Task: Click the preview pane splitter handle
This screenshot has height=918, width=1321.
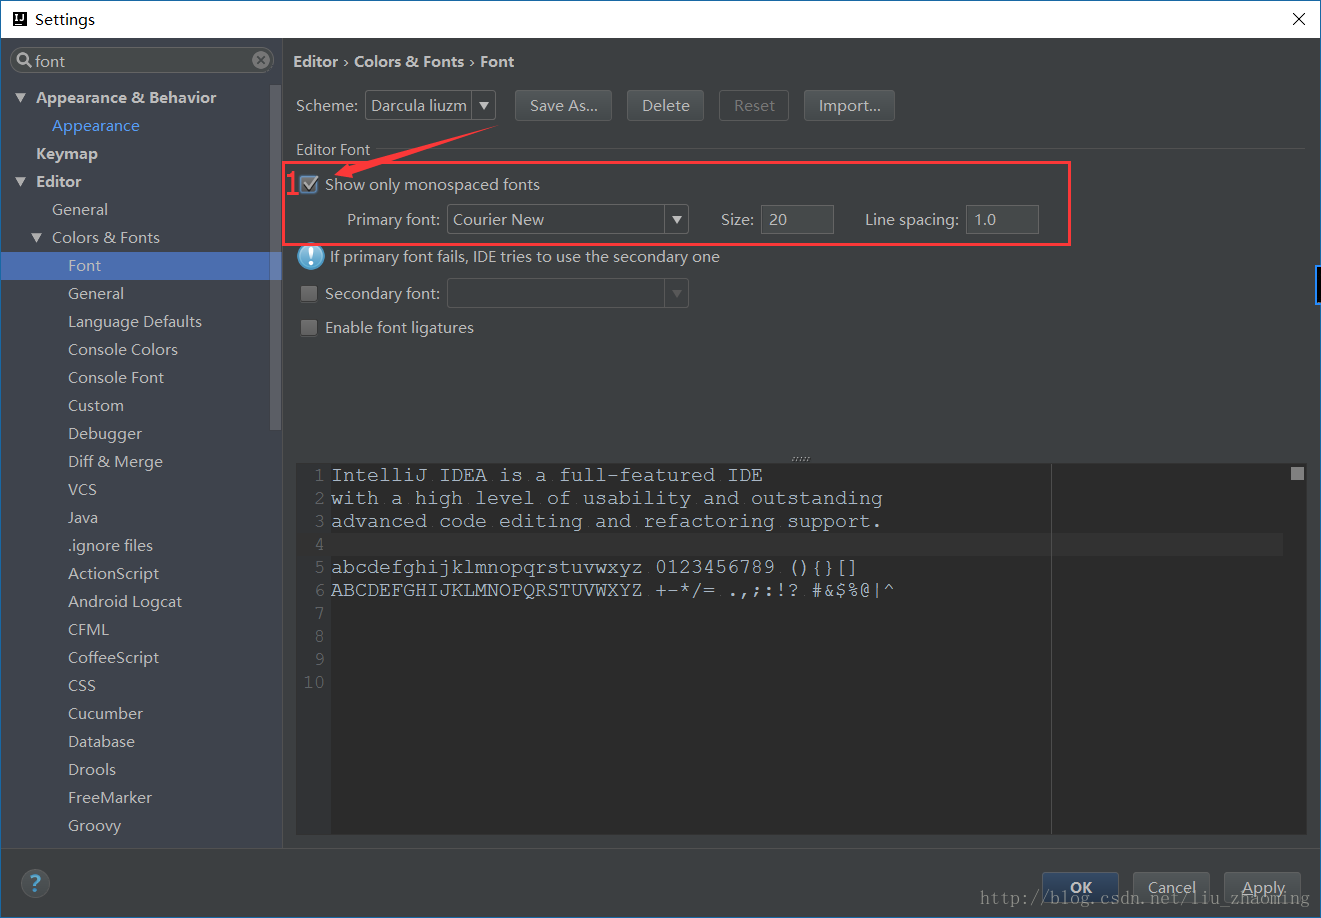Action: pyautogui.click(x=800, y=459)
